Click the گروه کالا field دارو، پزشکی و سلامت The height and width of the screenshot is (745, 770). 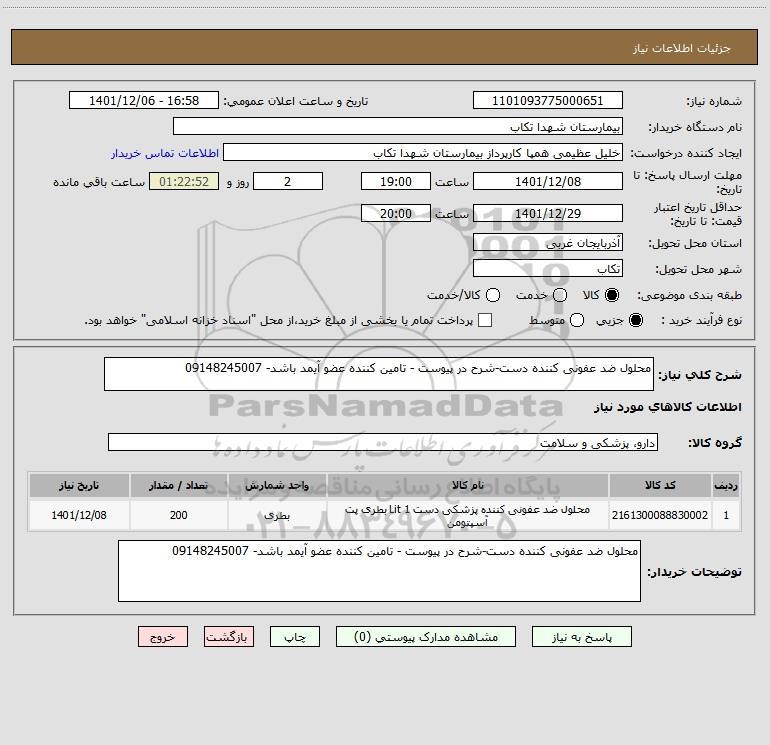[x=383, y=442]
